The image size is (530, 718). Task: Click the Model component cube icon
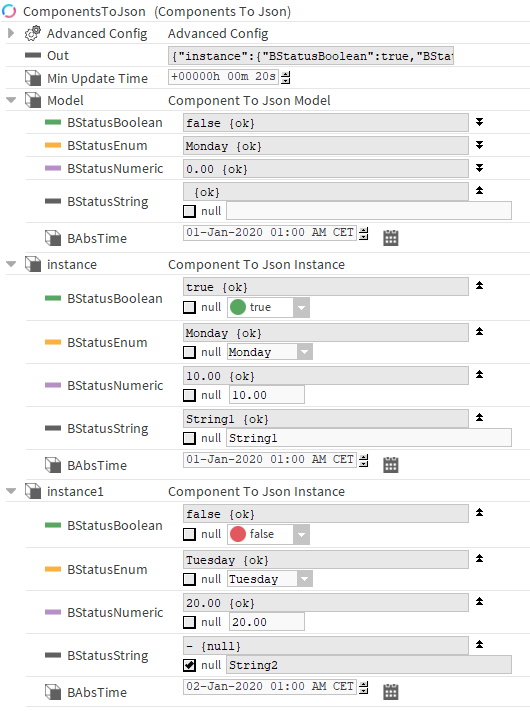tap(33, 100)
